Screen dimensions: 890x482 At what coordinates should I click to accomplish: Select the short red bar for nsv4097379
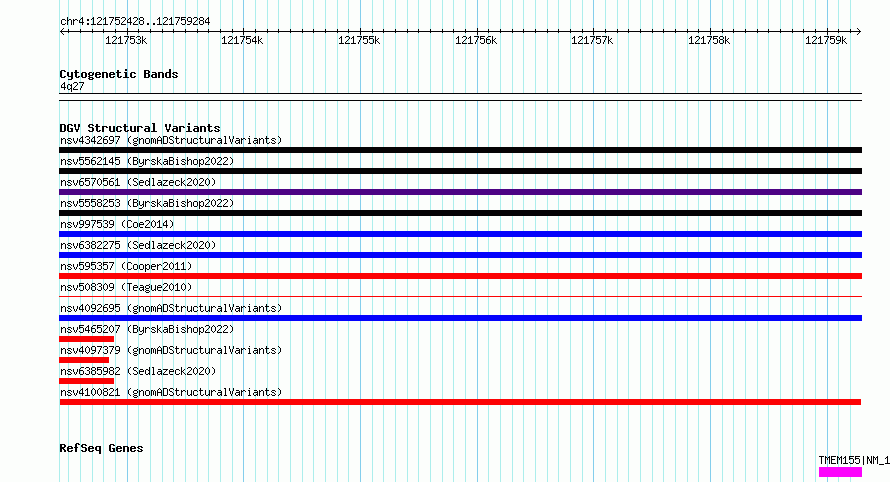pos(84,360)
